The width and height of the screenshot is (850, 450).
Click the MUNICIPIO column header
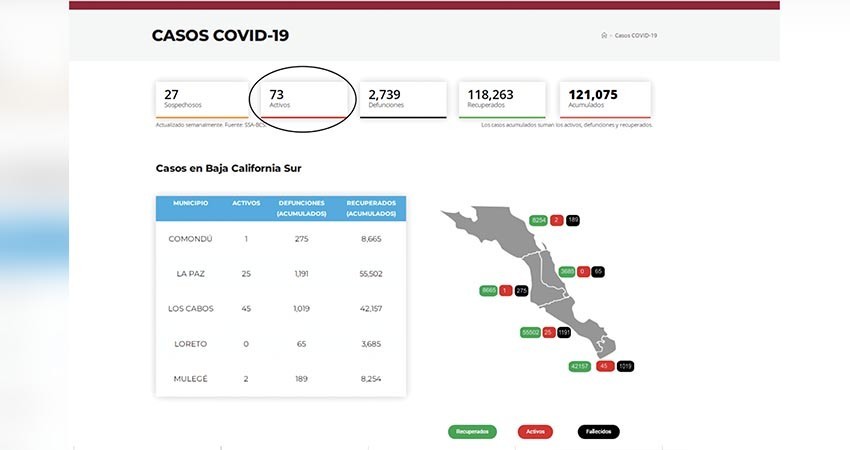(x=190, y=203)
